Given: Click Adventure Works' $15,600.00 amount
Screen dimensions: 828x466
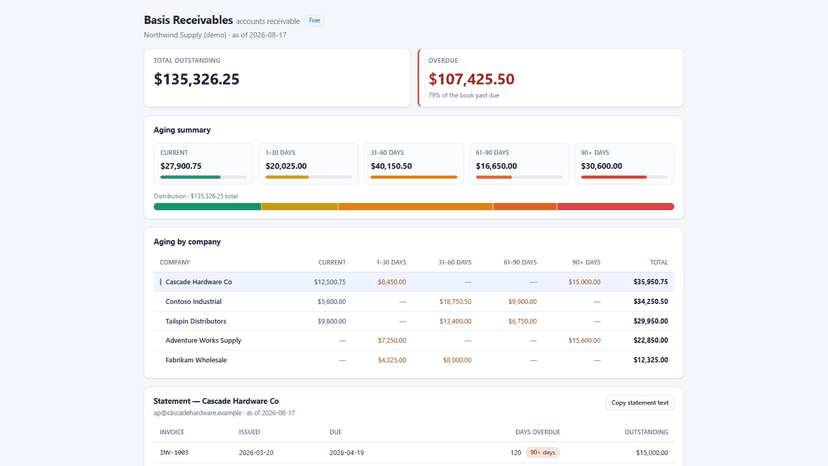Looking at the screenshot, I should [585, 341].
